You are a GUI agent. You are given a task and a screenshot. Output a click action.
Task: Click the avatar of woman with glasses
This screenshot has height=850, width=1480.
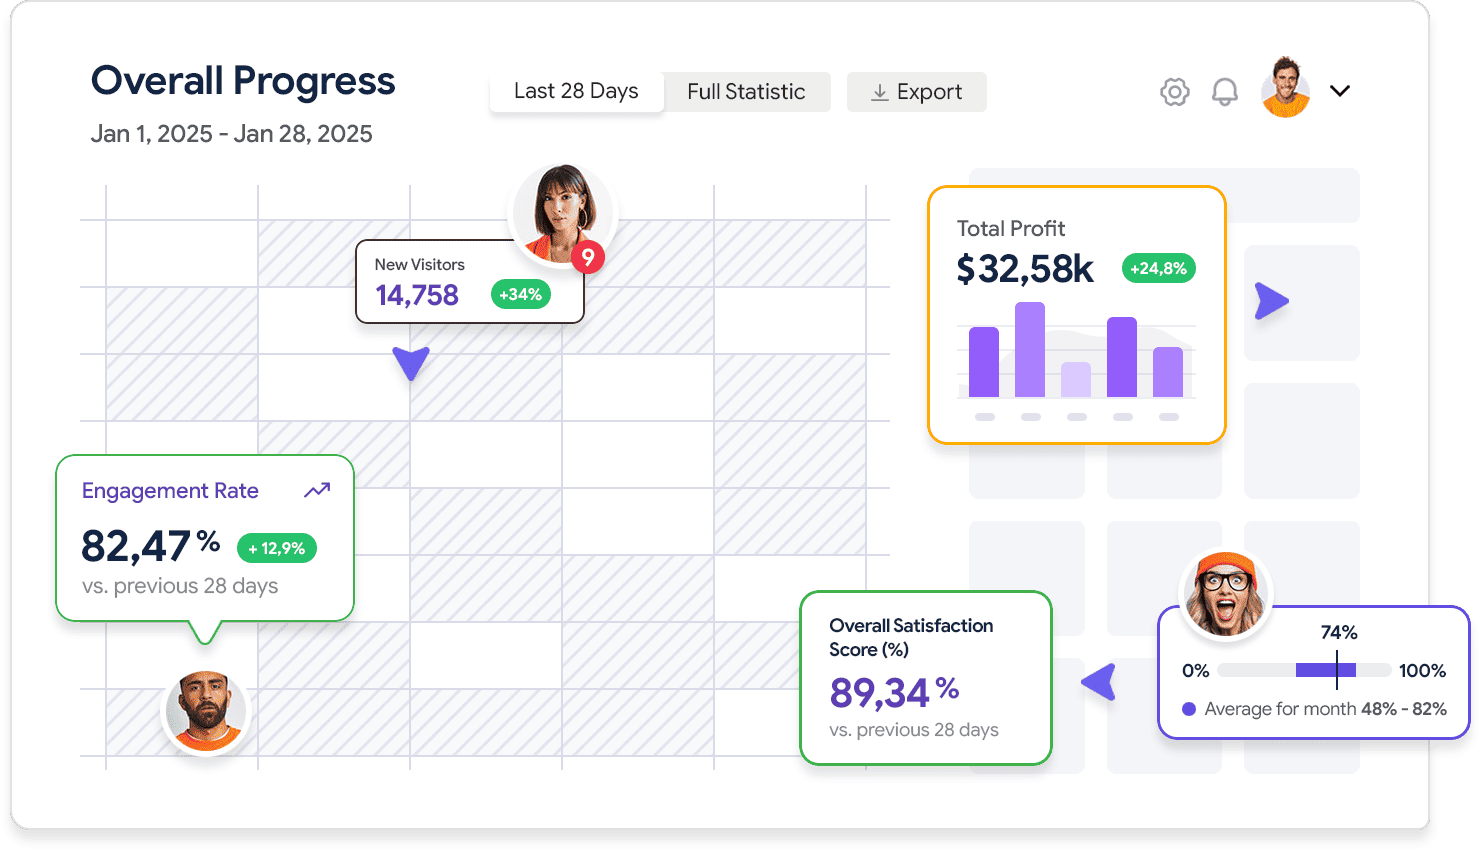click(x=1225, y=595)
